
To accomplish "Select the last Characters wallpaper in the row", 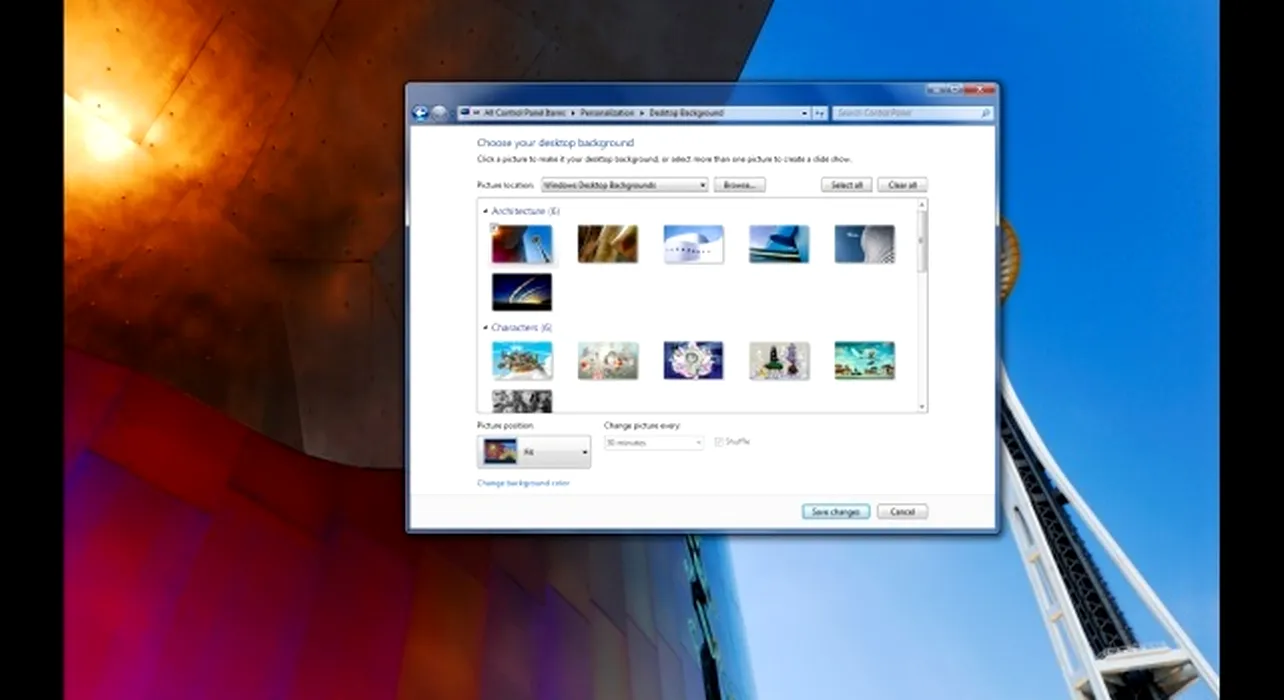I will pyautogui.click(x=864, y=361).
